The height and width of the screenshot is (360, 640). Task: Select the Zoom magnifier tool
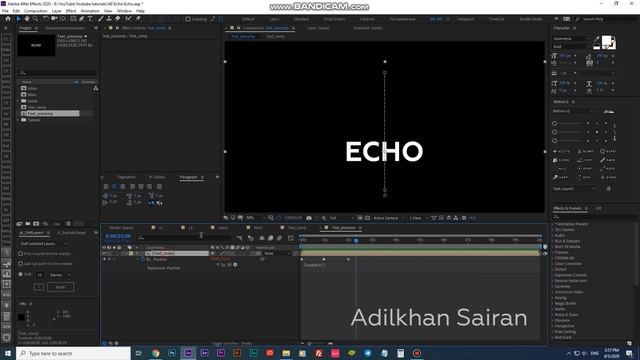36,19
